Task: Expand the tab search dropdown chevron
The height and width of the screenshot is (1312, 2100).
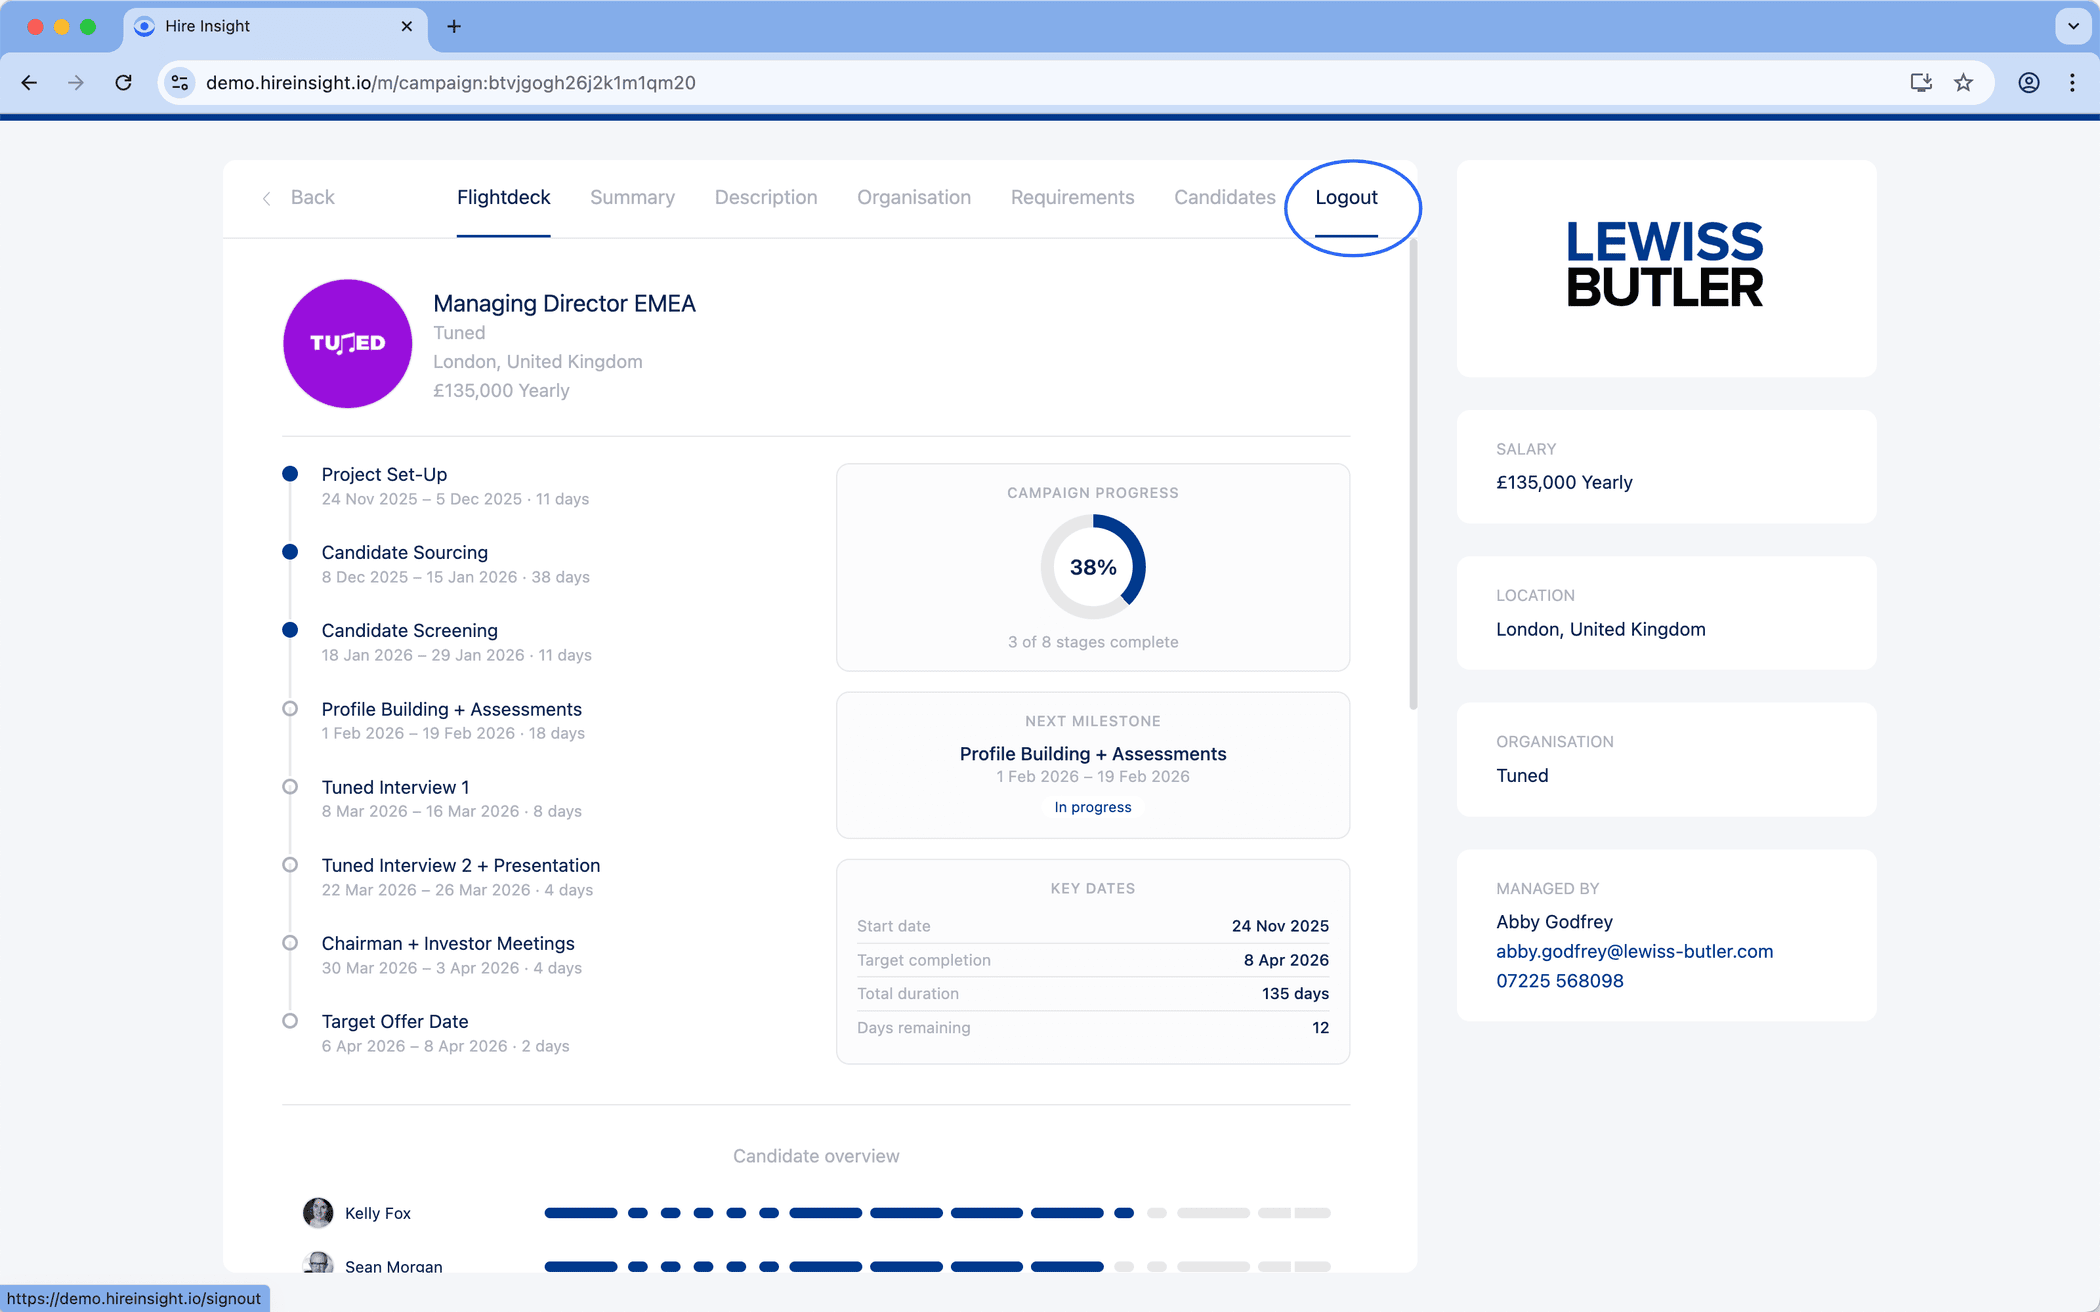Action: (2073, 26)
